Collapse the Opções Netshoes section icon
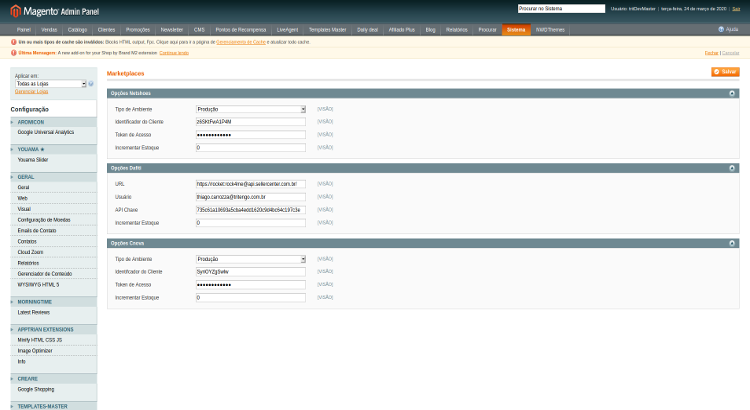The image size is (750, 410). (732, 93)
